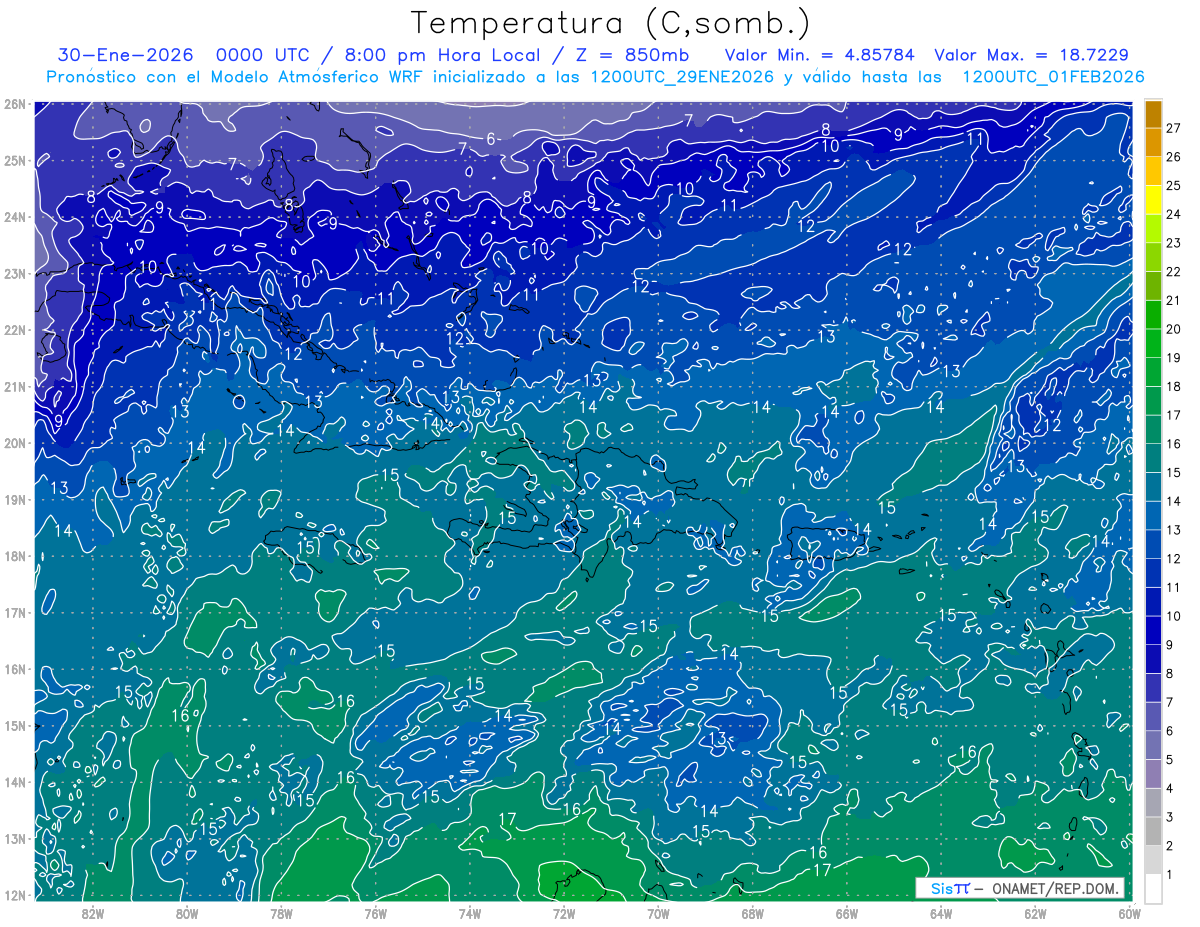Select the date text "30-Ene-2026"

tap(124, 55)
